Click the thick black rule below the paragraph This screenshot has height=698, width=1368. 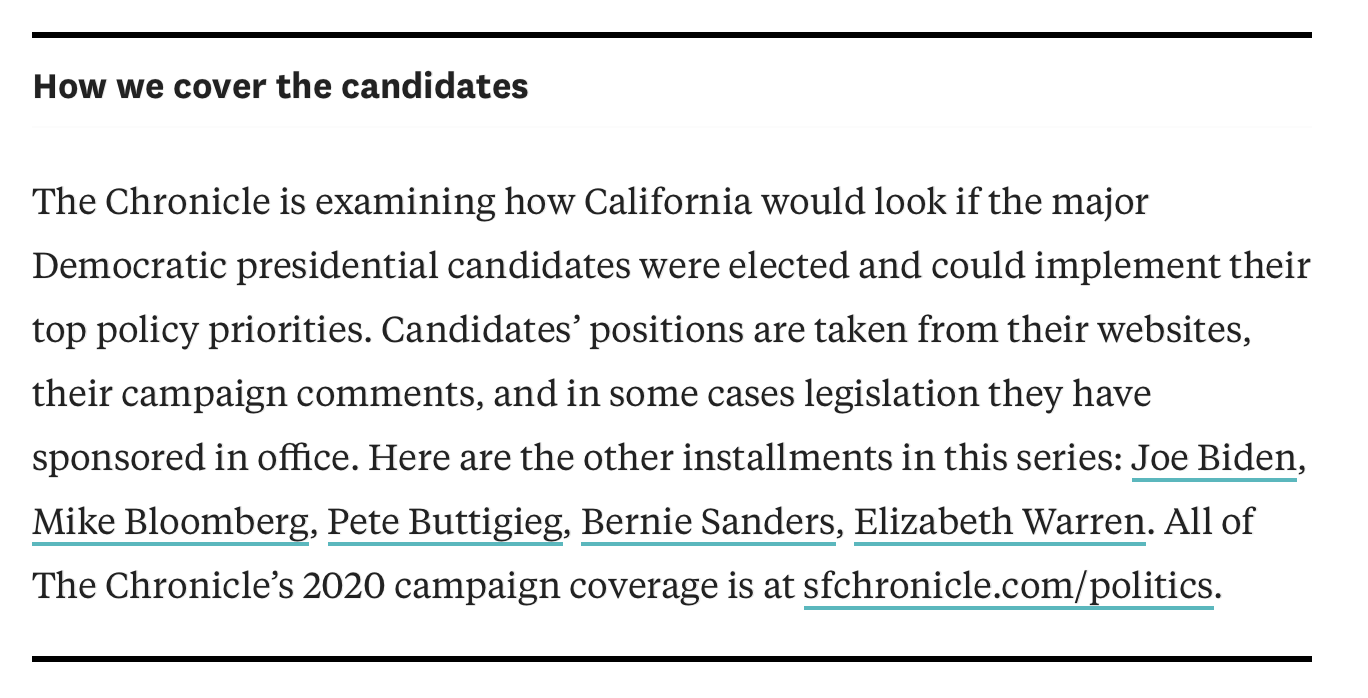(671, 659)
